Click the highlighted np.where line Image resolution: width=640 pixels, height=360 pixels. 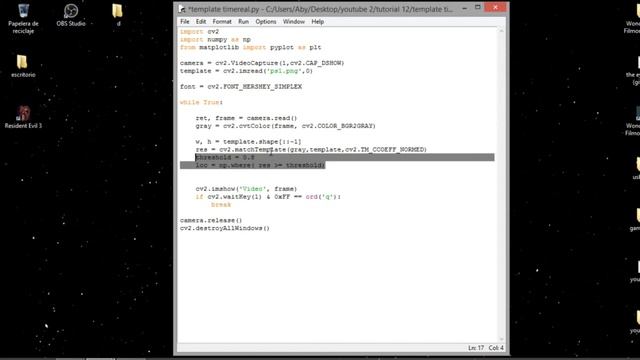260,165
